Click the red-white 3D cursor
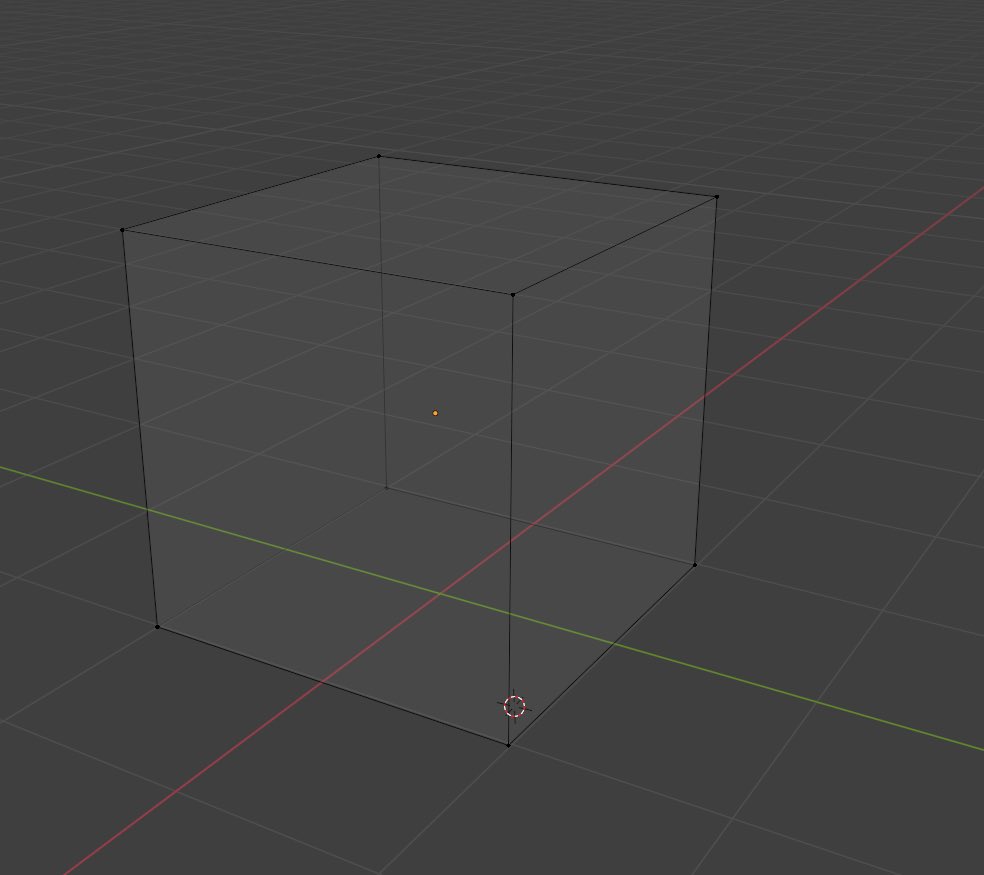The image size is (984, 875). coord(515,706)
